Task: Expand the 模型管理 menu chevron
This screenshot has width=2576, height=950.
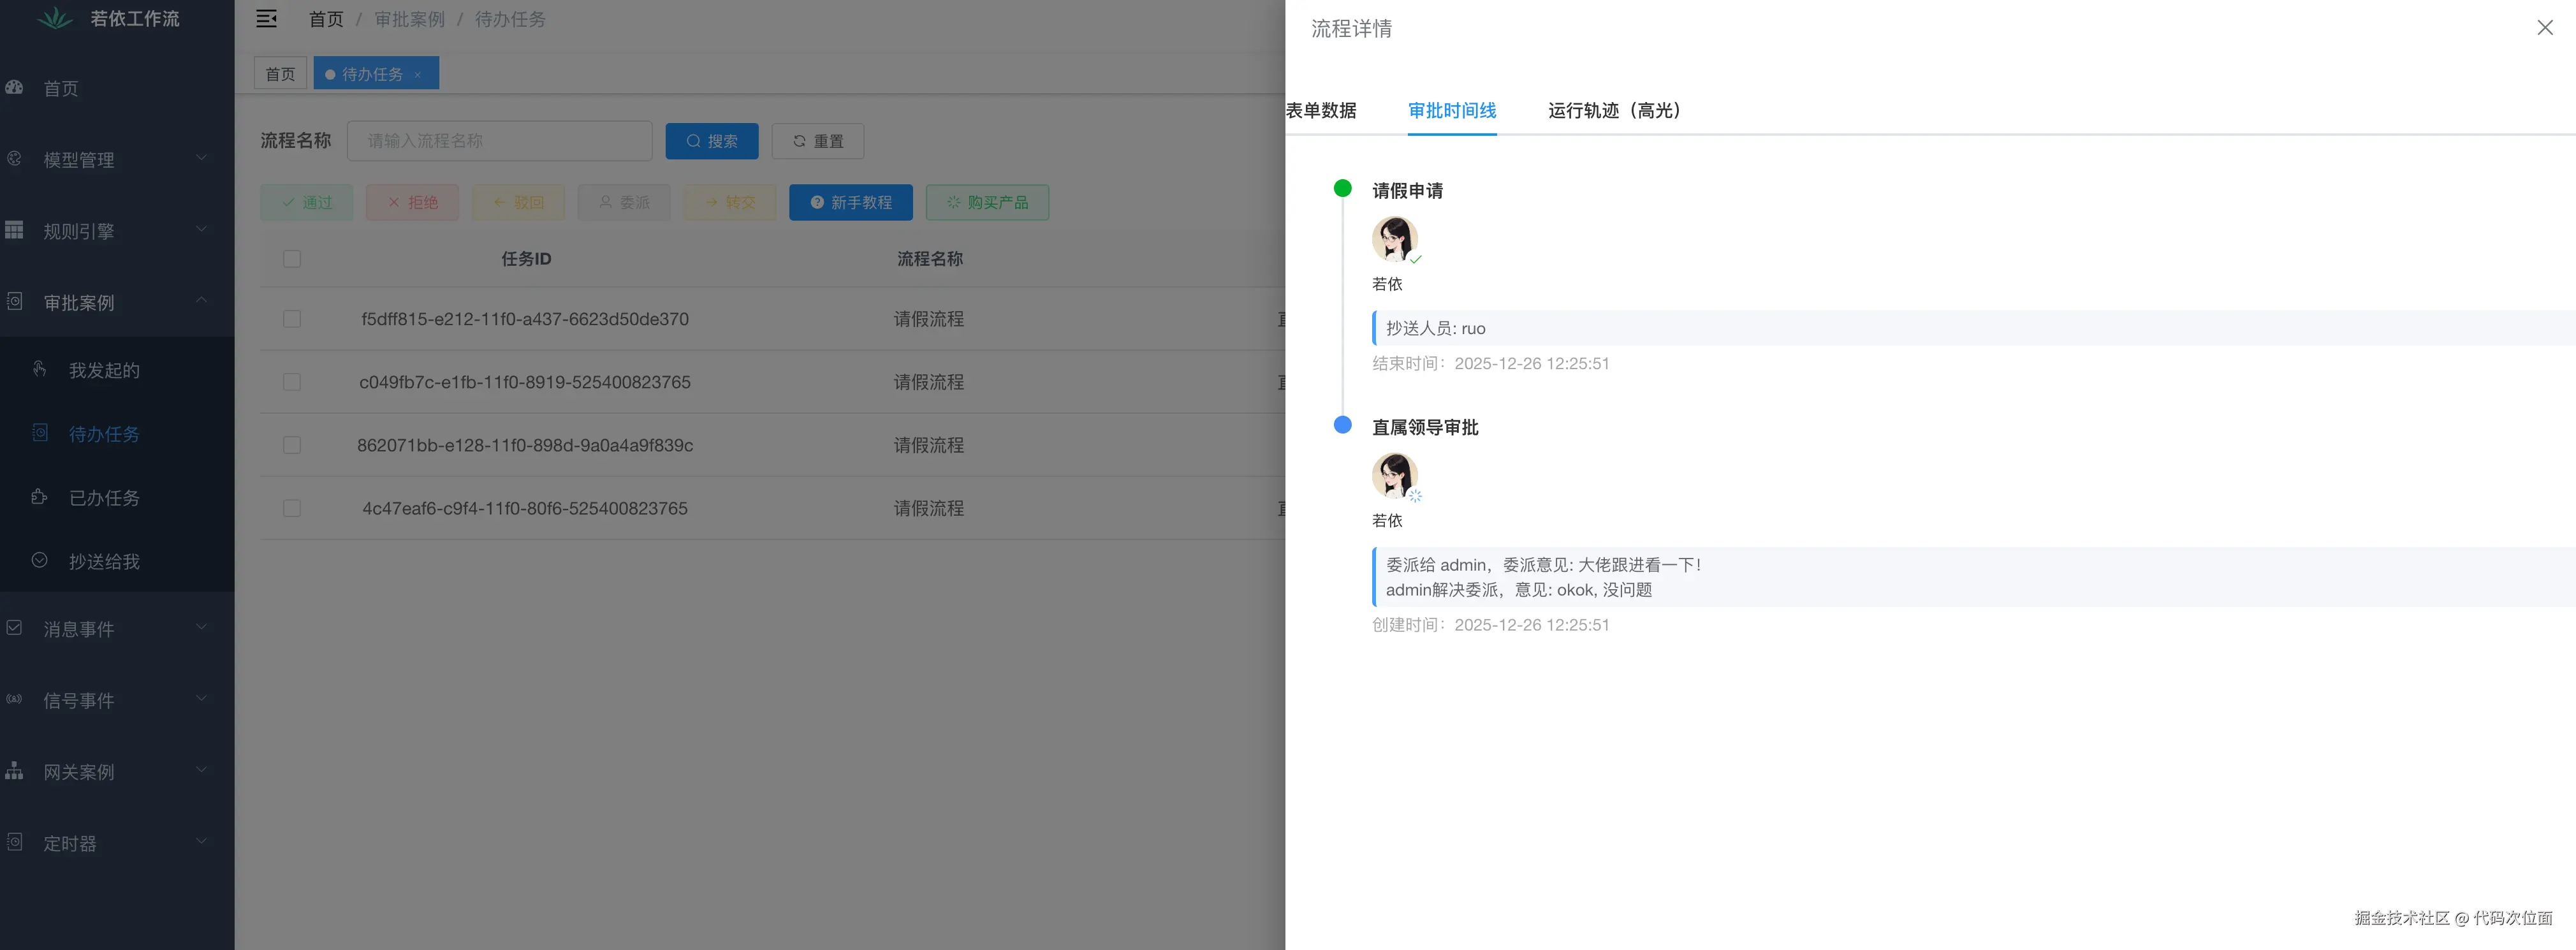Action: pyautogui.click(x=202, y=158)
